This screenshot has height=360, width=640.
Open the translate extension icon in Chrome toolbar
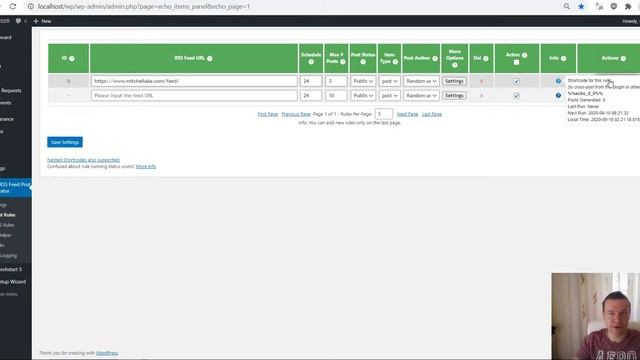click(x=599, y=7)
